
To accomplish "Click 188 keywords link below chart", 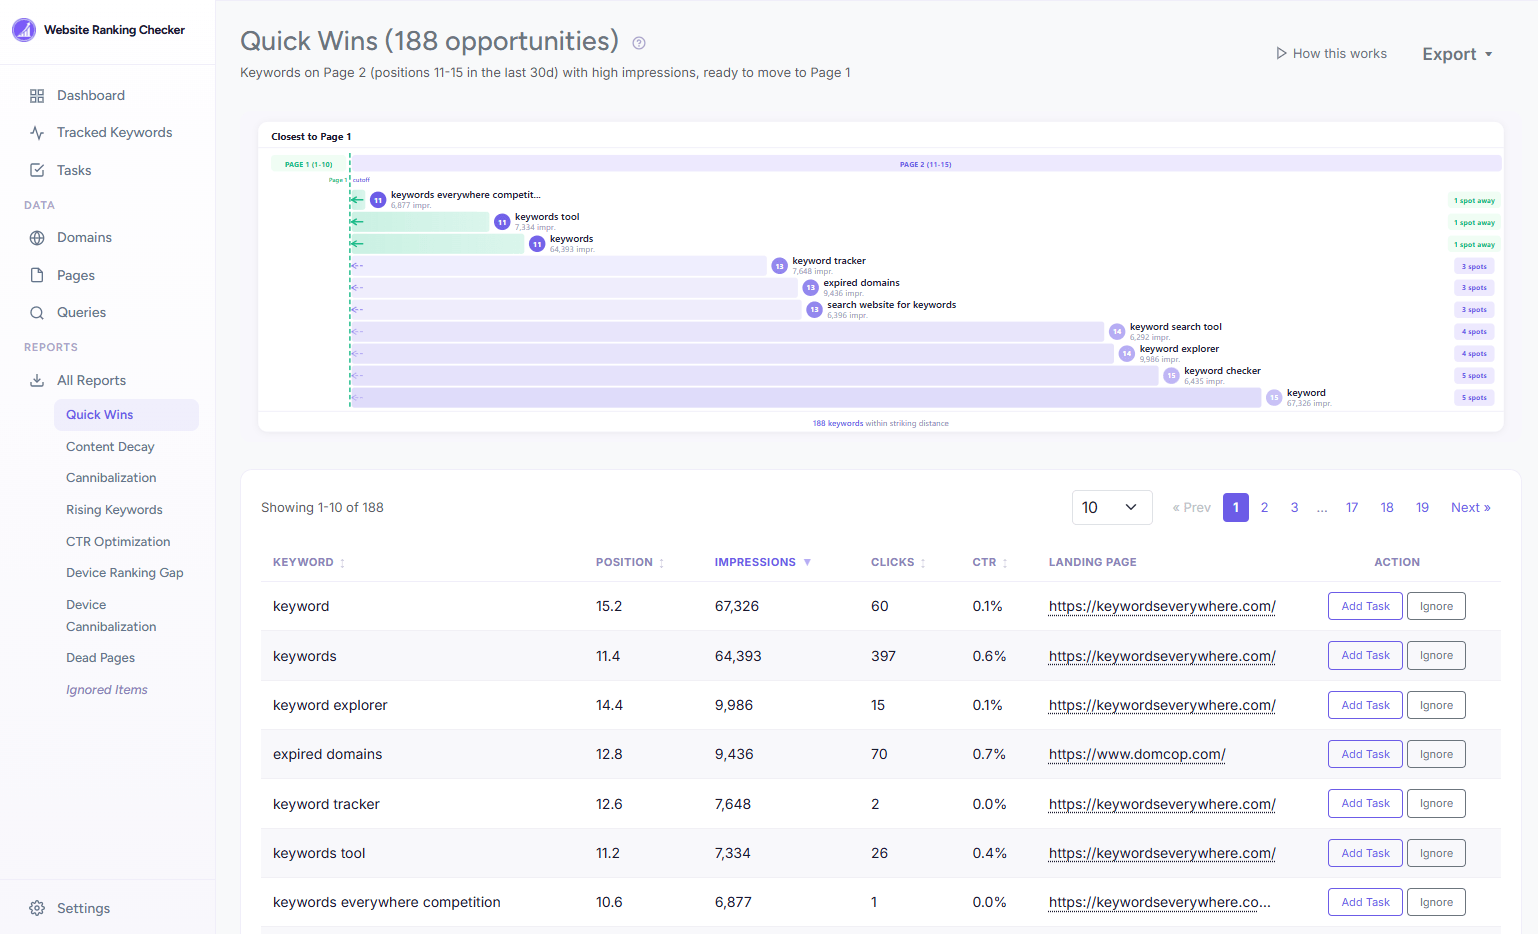I will coord(838,424).
